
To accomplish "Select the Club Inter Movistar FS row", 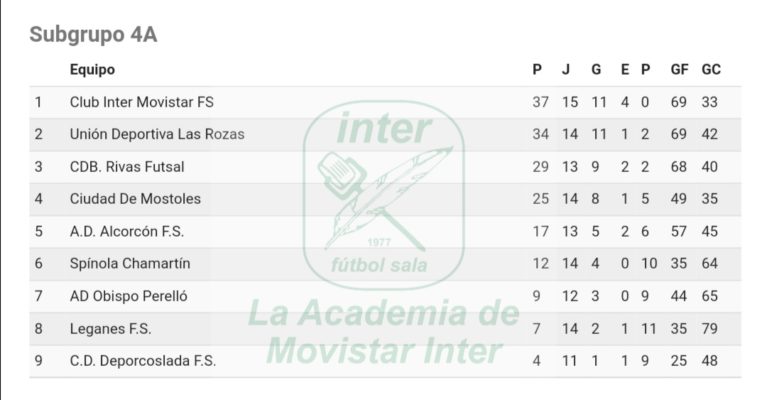I will pyautogui.click(x=385, y=102).
